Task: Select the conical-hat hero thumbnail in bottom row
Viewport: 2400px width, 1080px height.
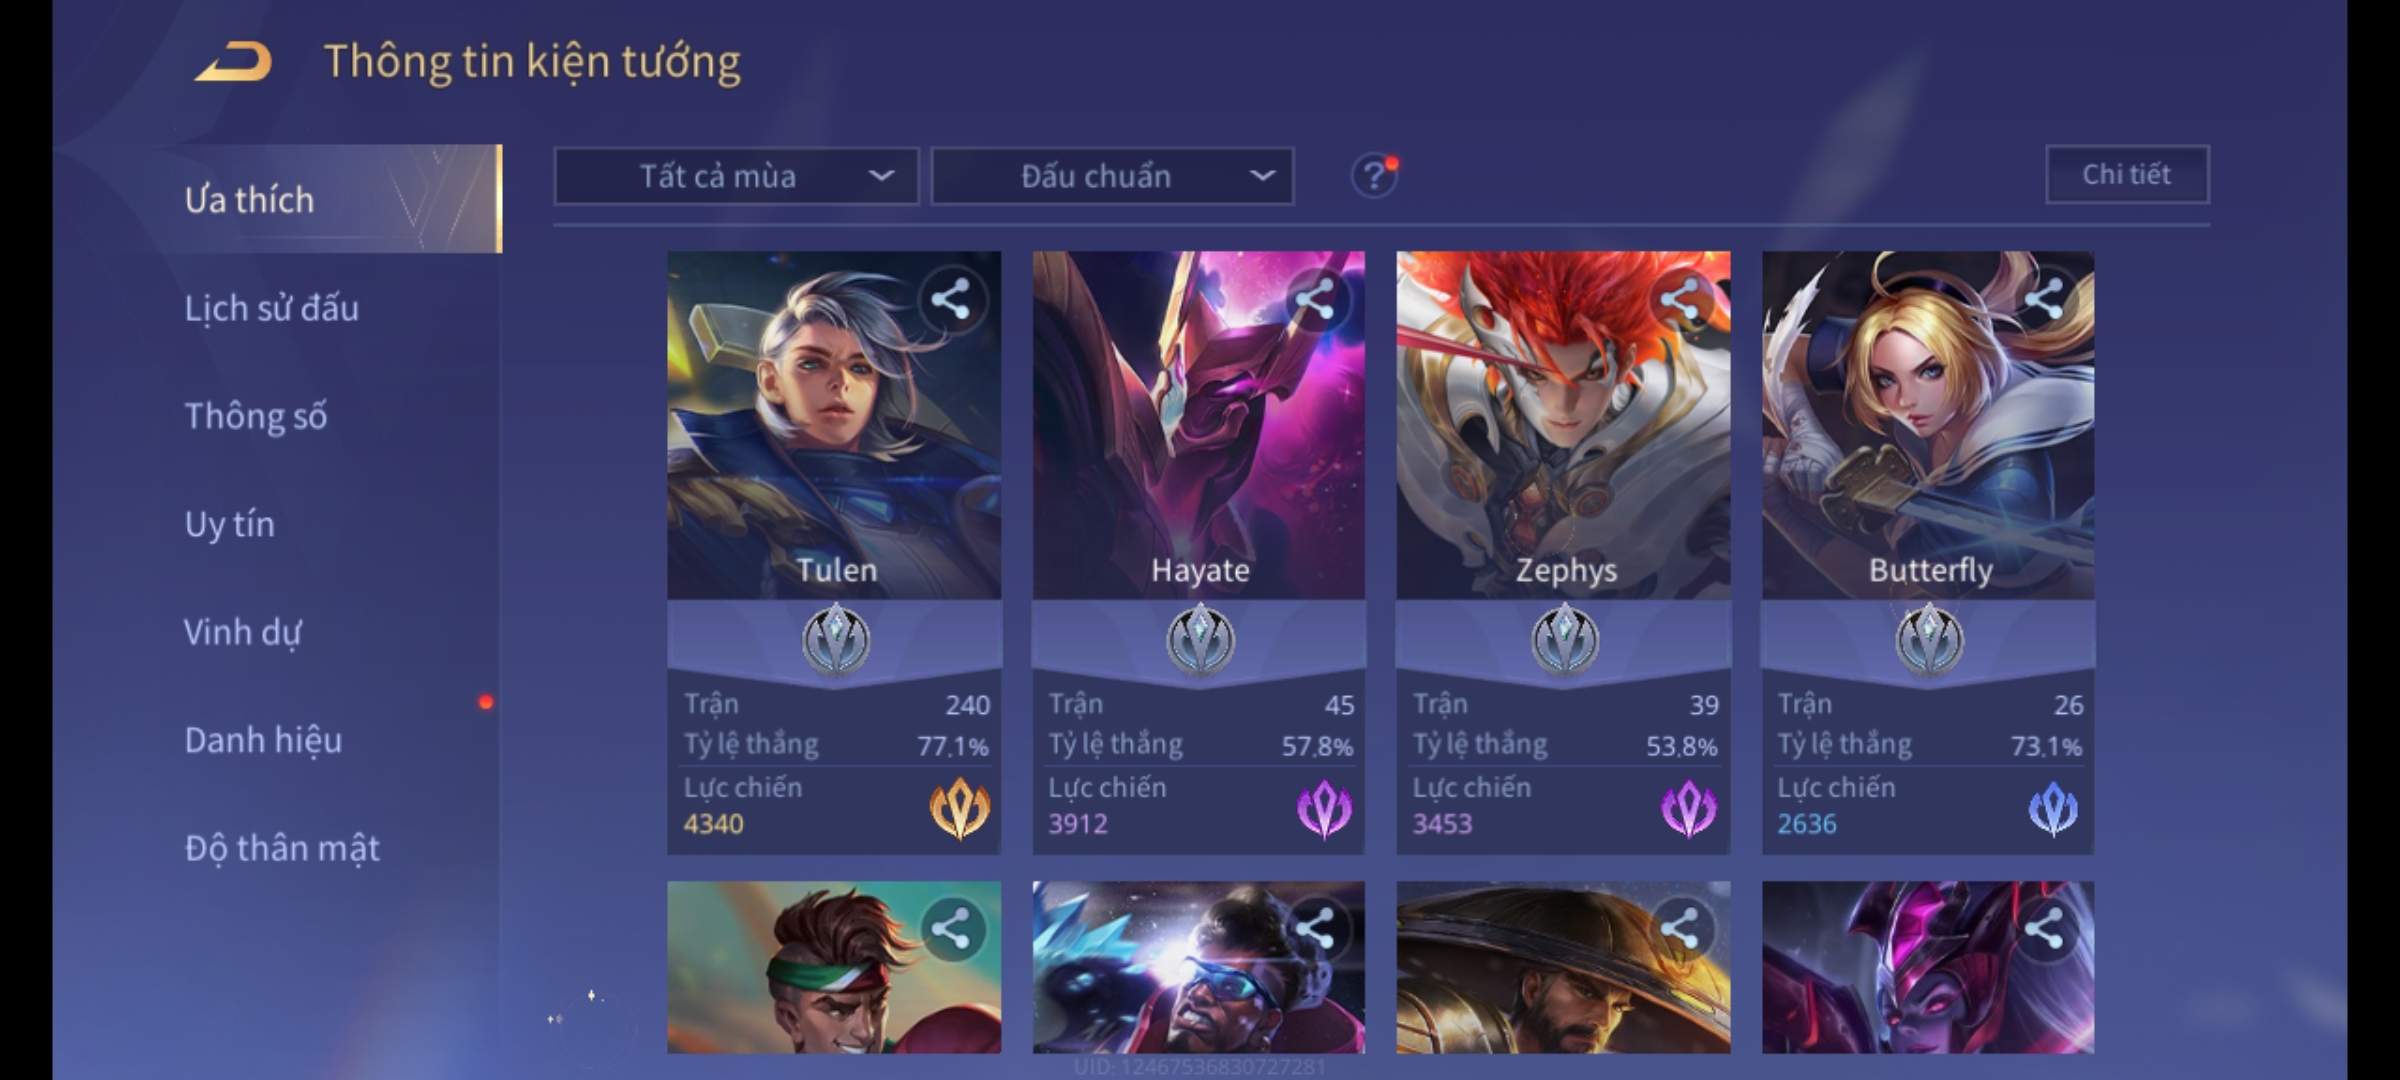Action: (1563, 967)
